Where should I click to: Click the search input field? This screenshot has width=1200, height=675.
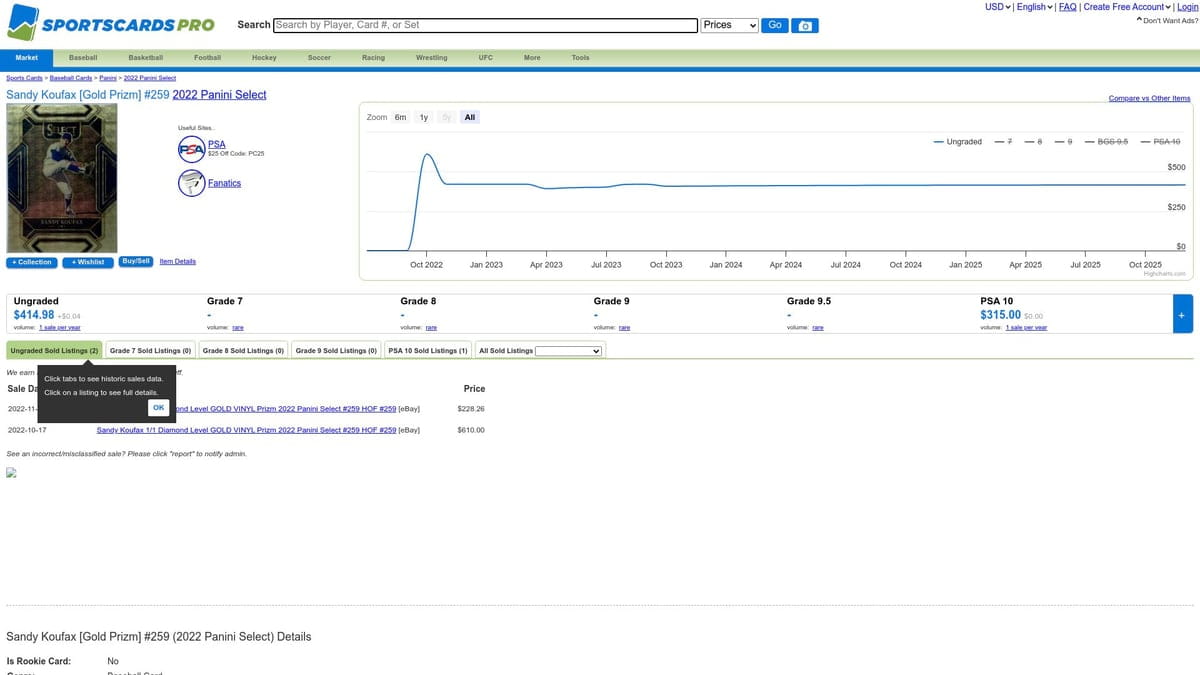pyautogui.click(x=485, y=25)
